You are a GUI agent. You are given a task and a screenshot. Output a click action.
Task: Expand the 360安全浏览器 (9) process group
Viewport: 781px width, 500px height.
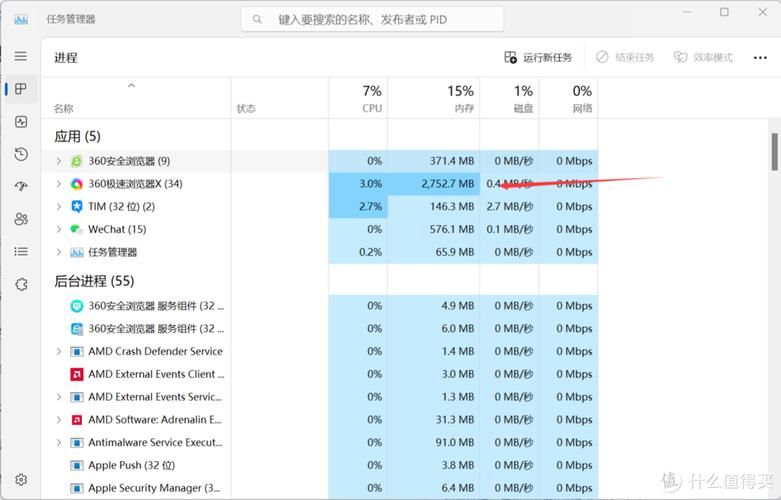click(59, 161)
